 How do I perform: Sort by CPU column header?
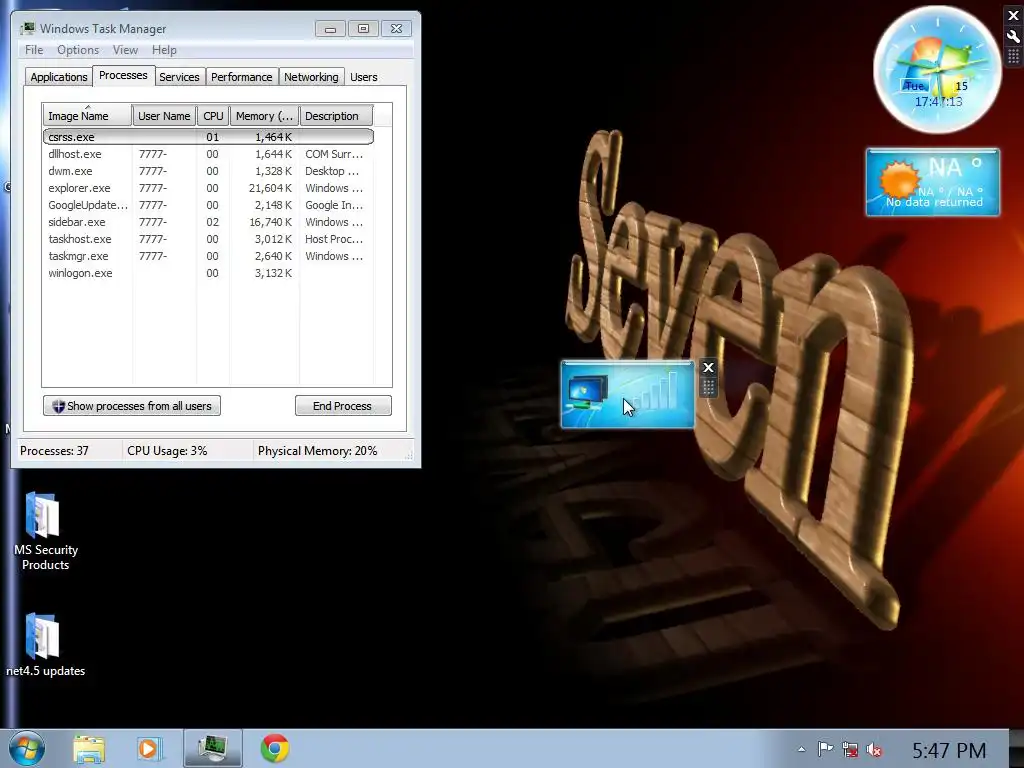(213, 116)
